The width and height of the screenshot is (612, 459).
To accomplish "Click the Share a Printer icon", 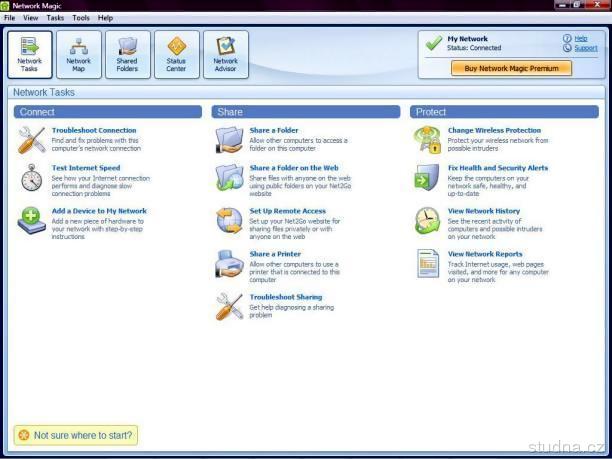I will click(230, 264).
